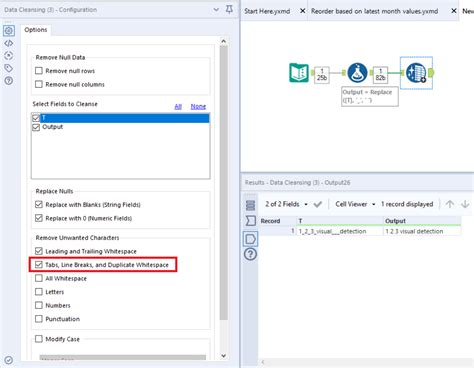Image resolution: width=474 pixels, height=368 pixels.
Task: Uncheck the Output field checkbox
Action: coord(36,127)
